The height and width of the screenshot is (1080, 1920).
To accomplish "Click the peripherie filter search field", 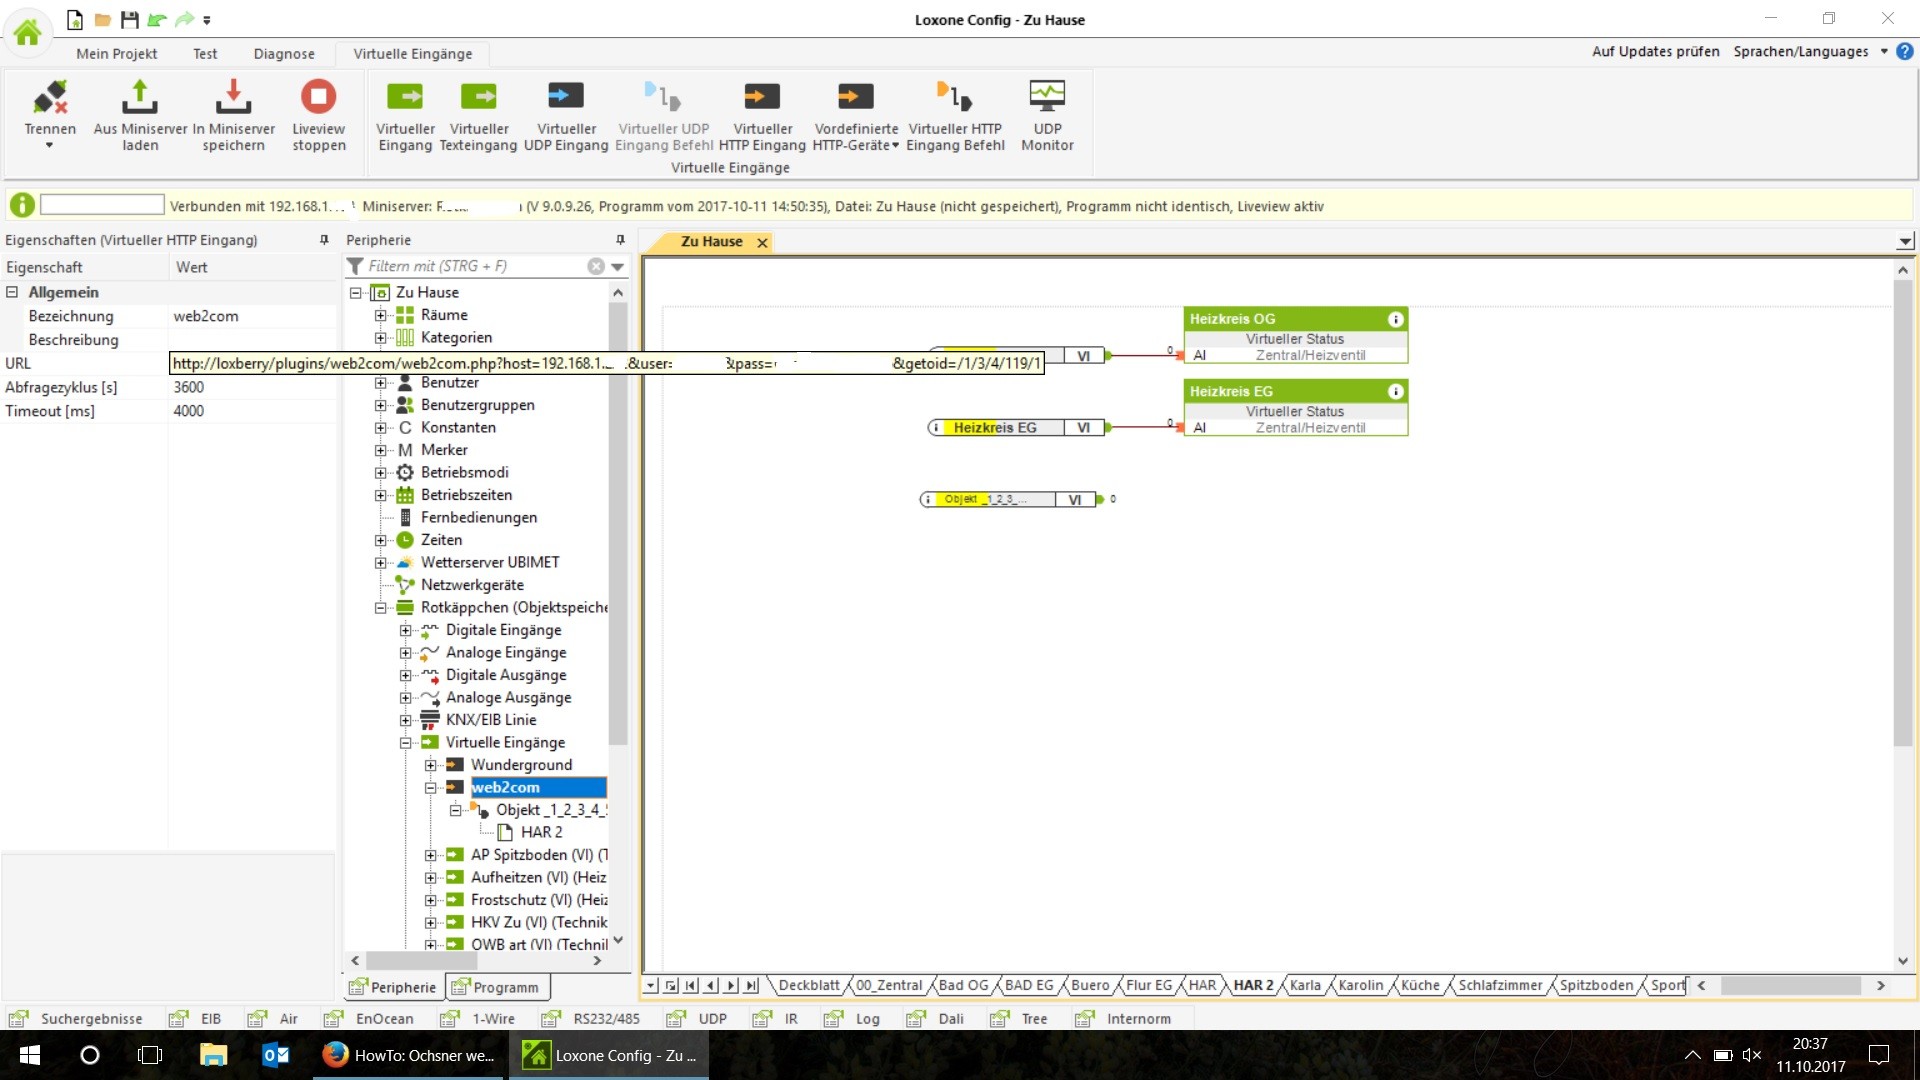I will [470, 266].
